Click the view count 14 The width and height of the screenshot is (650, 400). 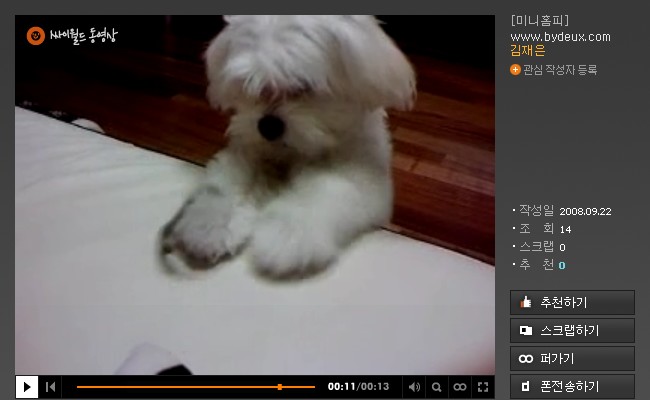[565, 230]
